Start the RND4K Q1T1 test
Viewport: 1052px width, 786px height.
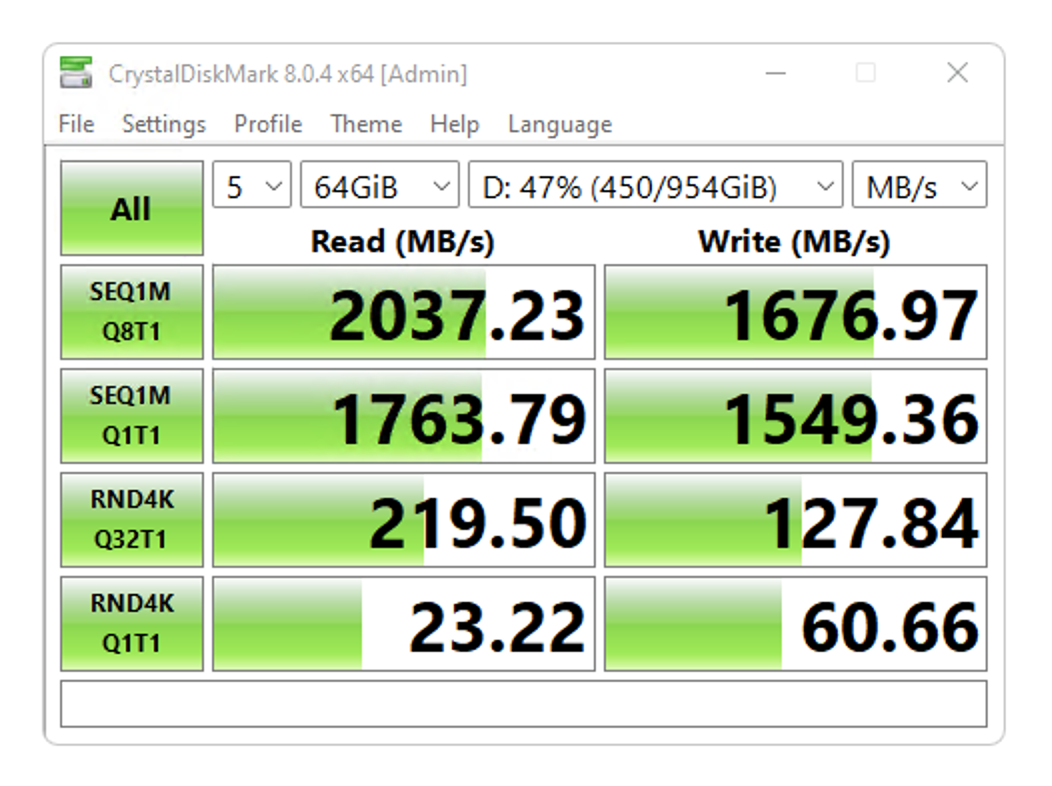132,624
